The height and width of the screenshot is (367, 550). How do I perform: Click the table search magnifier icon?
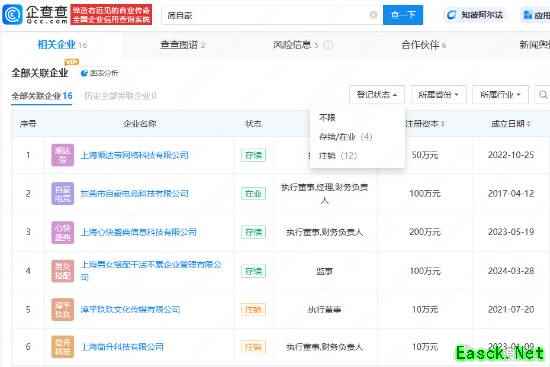pos(543,94)
